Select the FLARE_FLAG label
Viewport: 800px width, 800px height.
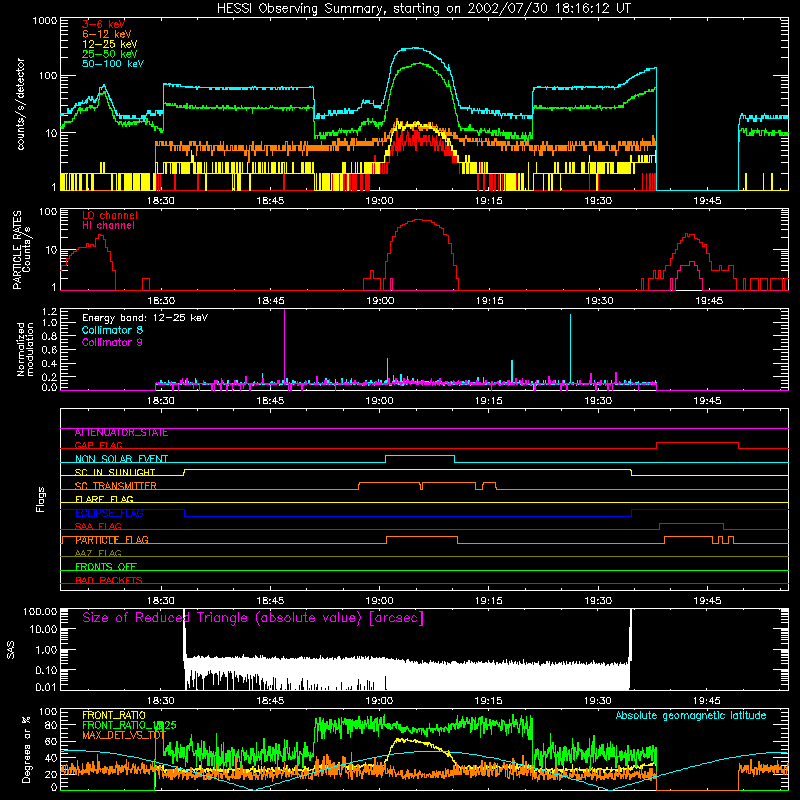pyautogui.click(x=104, y=499)
